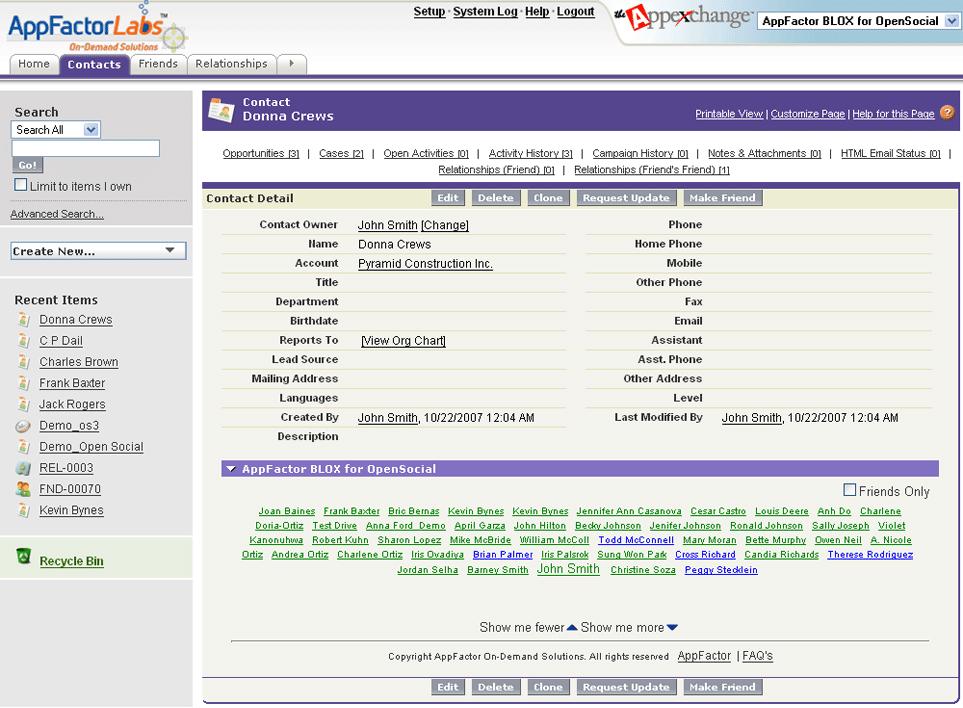Click the Recycle Bin icon
The image size is (963, 708).
24,557
